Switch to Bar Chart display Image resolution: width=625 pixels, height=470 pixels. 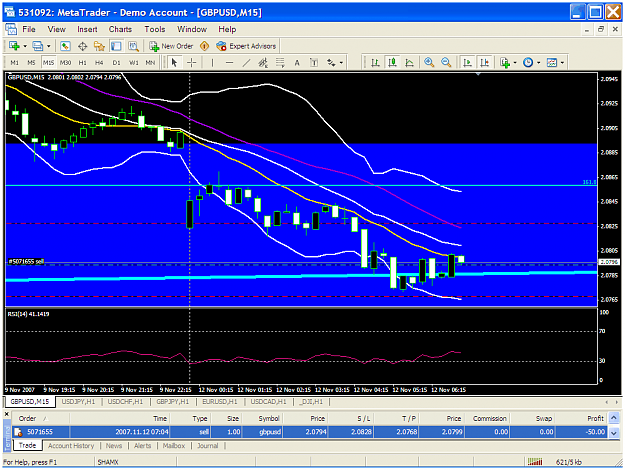(375, 63)
